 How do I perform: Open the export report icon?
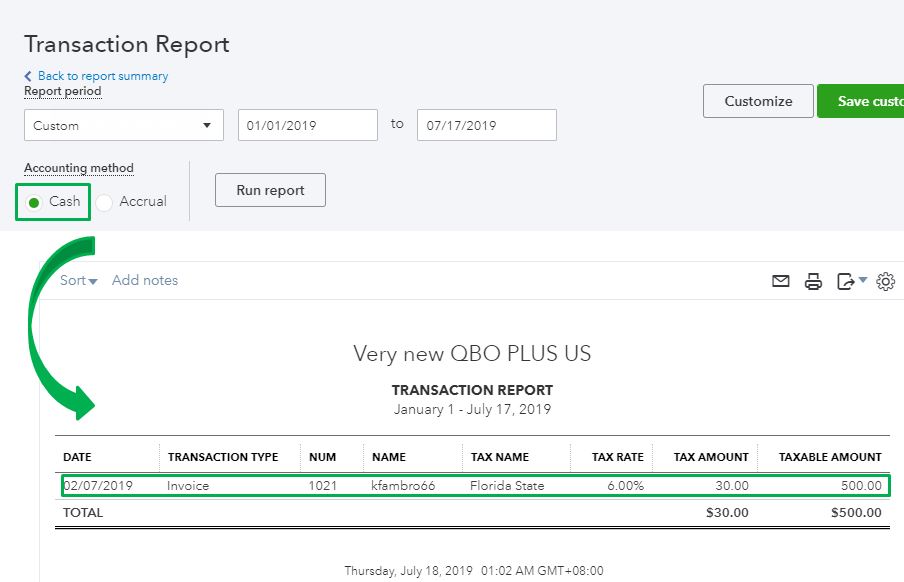845,281
